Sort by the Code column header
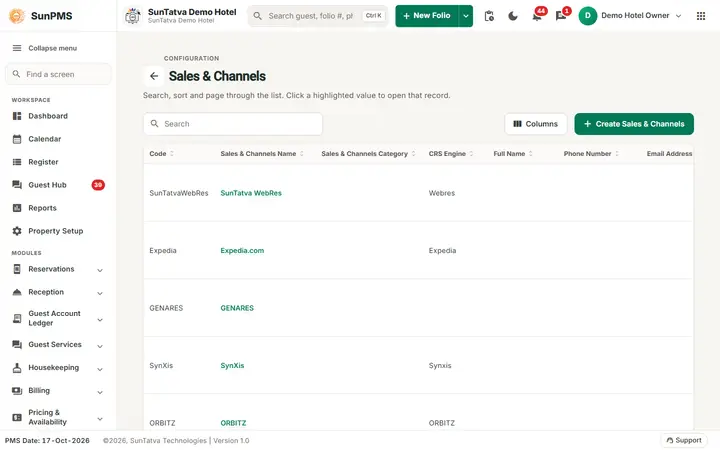720x450 pixels. click(x=161, y=154)
